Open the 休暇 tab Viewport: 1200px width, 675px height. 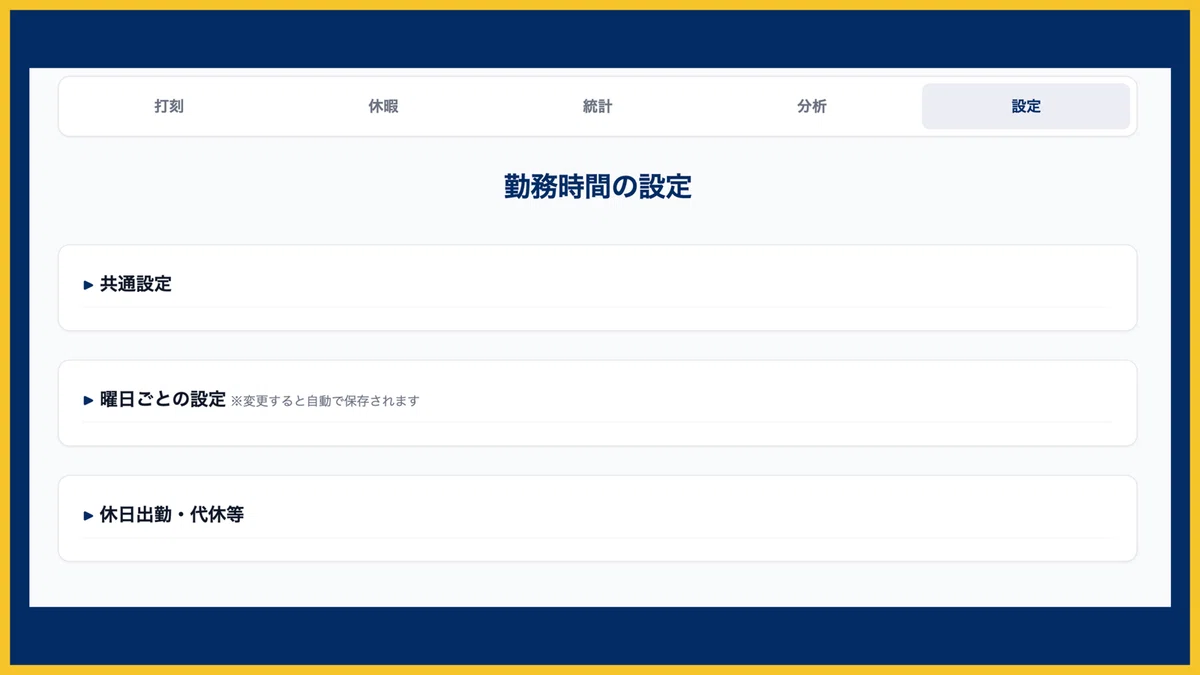click(x=383, y=106)
